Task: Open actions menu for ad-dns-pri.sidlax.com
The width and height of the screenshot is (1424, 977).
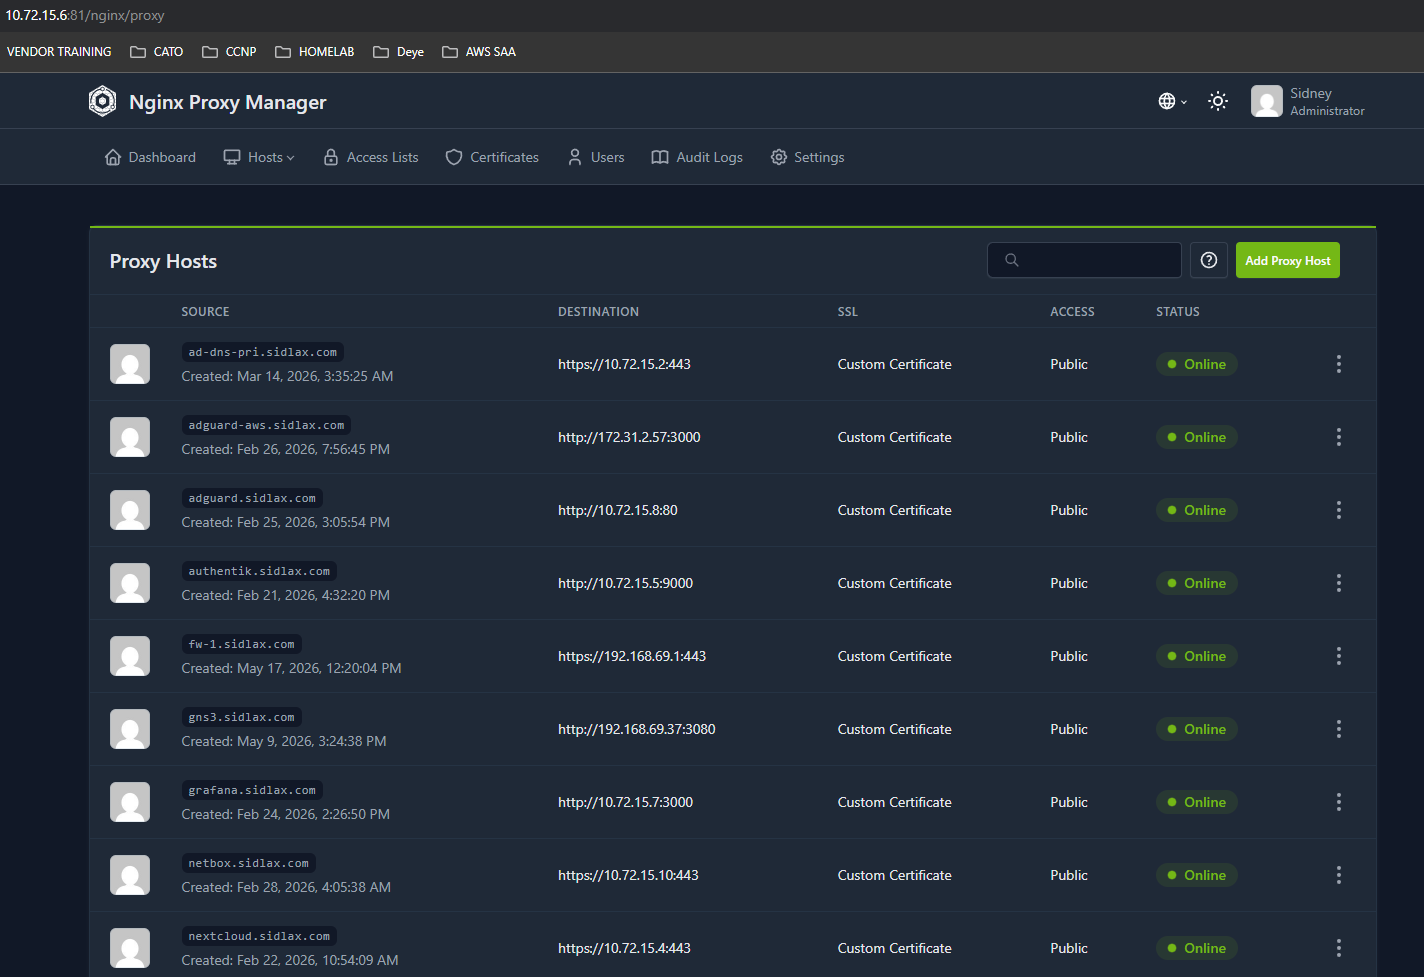Action: tap(1339, 364)
